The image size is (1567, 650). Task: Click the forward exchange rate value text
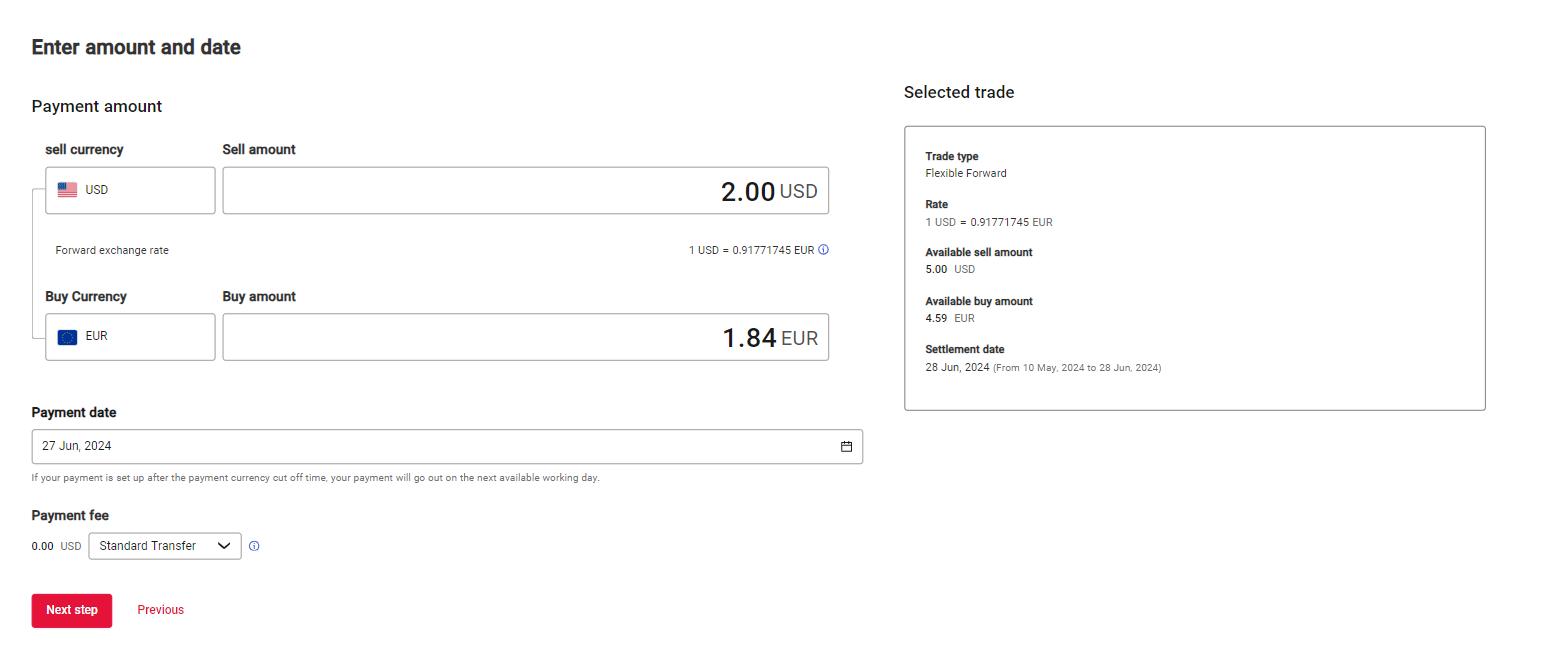[x=750, y=250]
